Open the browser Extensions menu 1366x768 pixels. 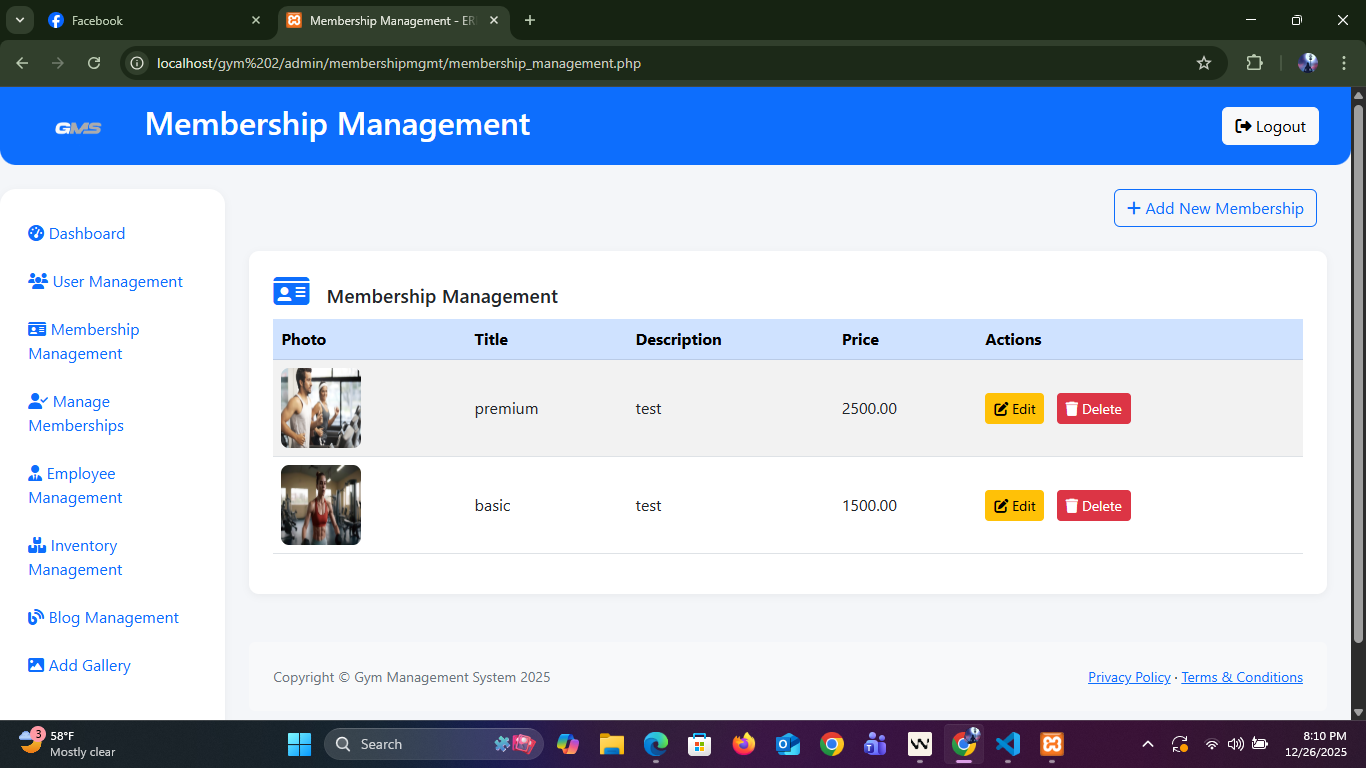[1254, 63]
